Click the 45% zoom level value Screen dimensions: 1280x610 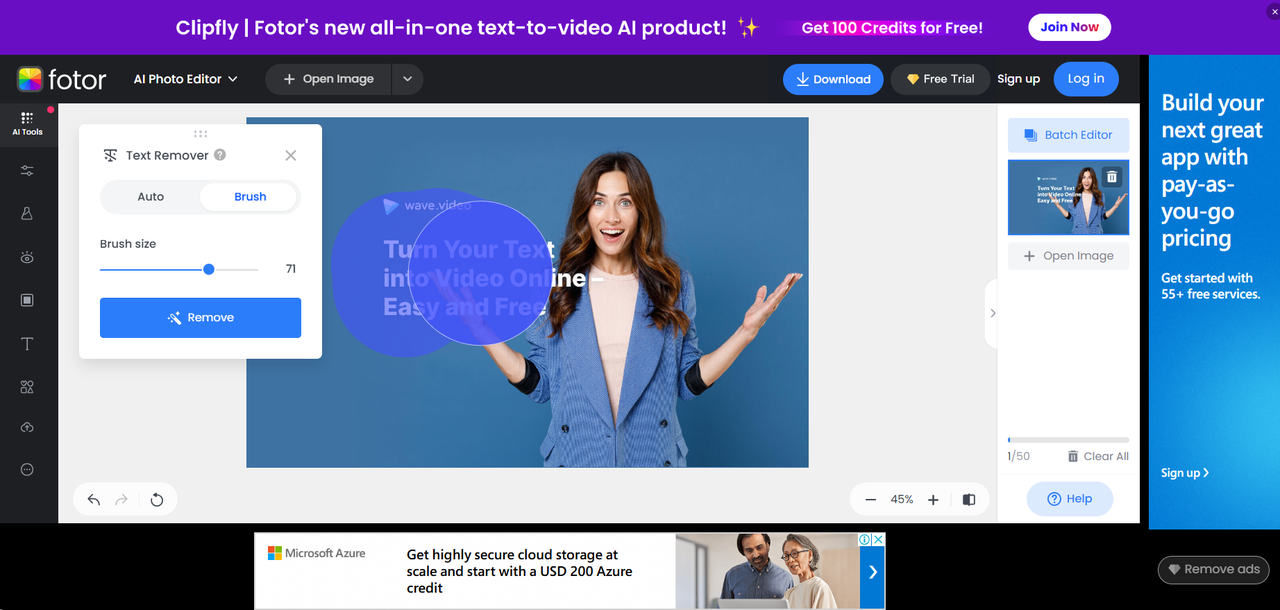pyautogui.click(x=902, y=499)
